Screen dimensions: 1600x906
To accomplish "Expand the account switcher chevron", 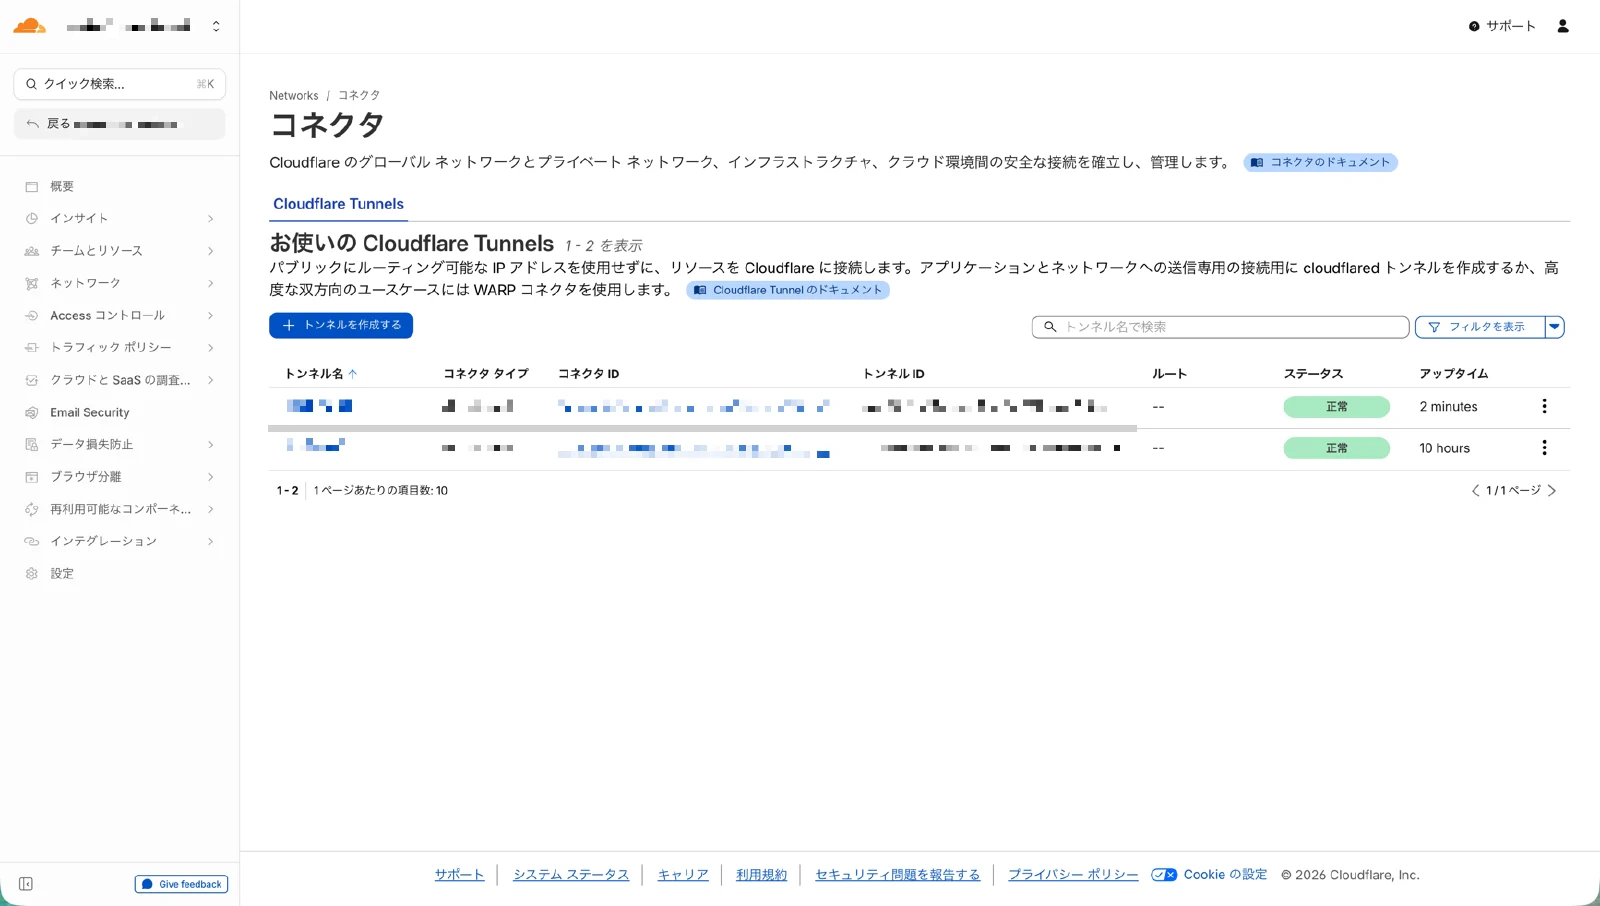I will 216,25.
